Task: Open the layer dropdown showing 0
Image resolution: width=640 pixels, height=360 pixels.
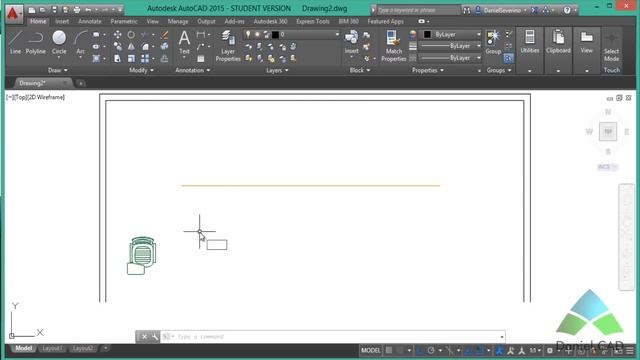Action: click(x=291, y=35)
